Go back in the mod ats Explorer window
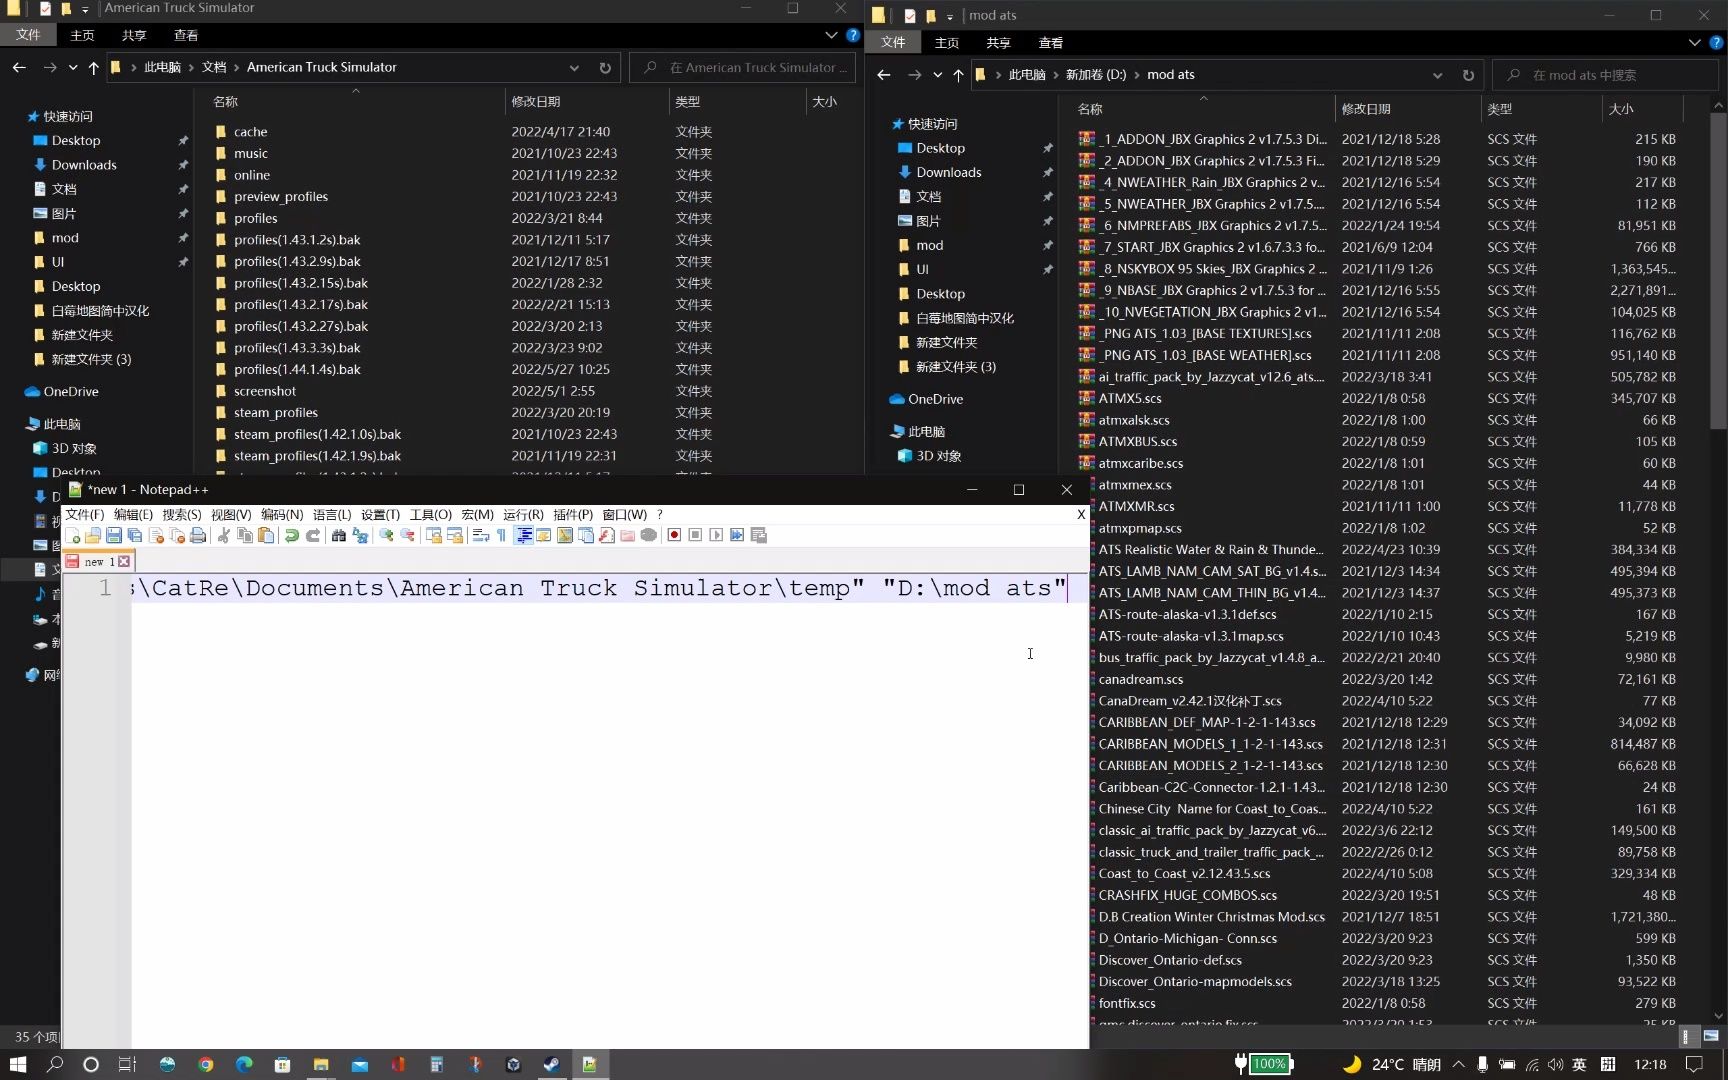Viewport: 1728px width, 1080px height. (x=884, y=75)
